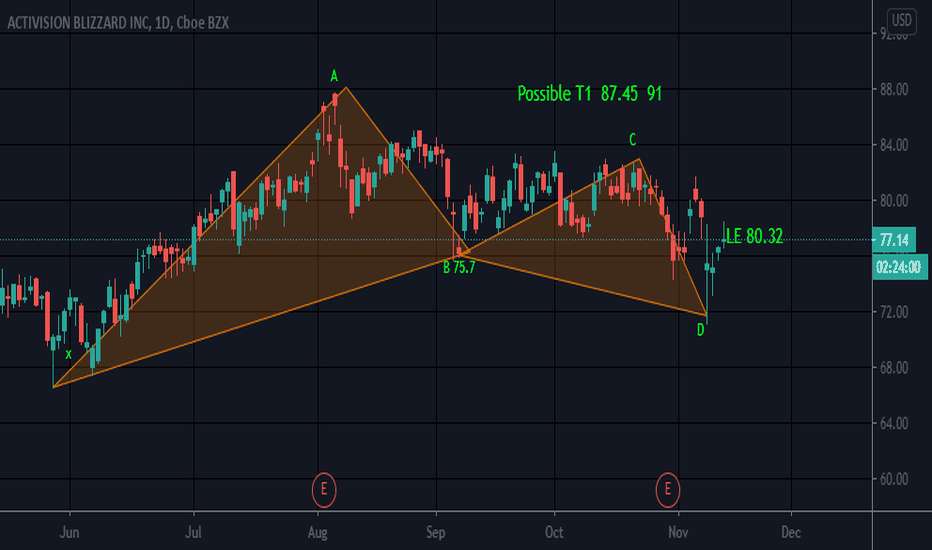Click the pattern point label C
The height and width of the screenshot is (550, 932).
[632, 140]
